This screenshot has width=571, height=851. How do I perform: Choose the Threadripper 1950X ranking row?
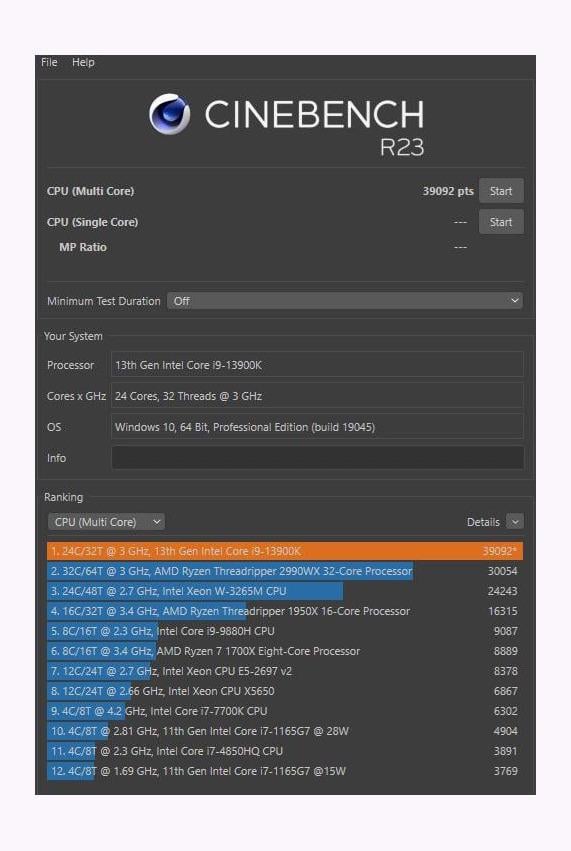click(285, 611)
